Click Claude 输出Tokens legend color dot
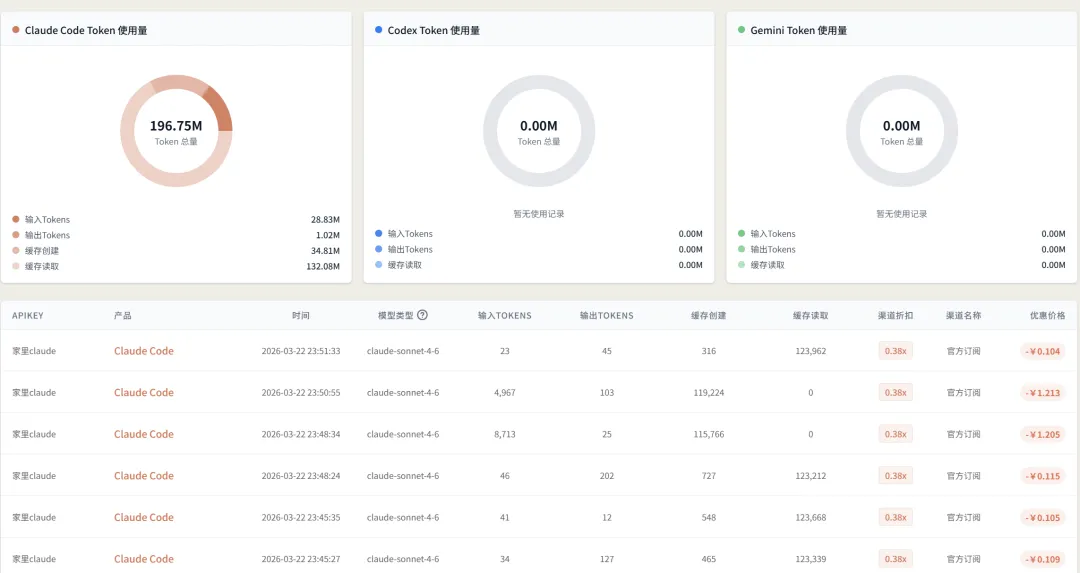The image size is (1080, 573). click(16, 235)
